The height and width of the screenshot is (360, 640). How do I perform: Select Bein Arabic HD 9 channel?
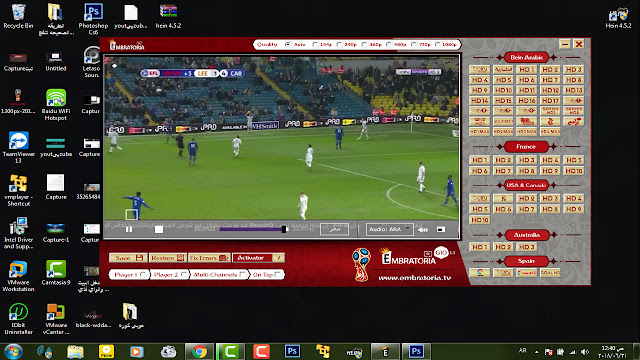[x=480, y=90]
